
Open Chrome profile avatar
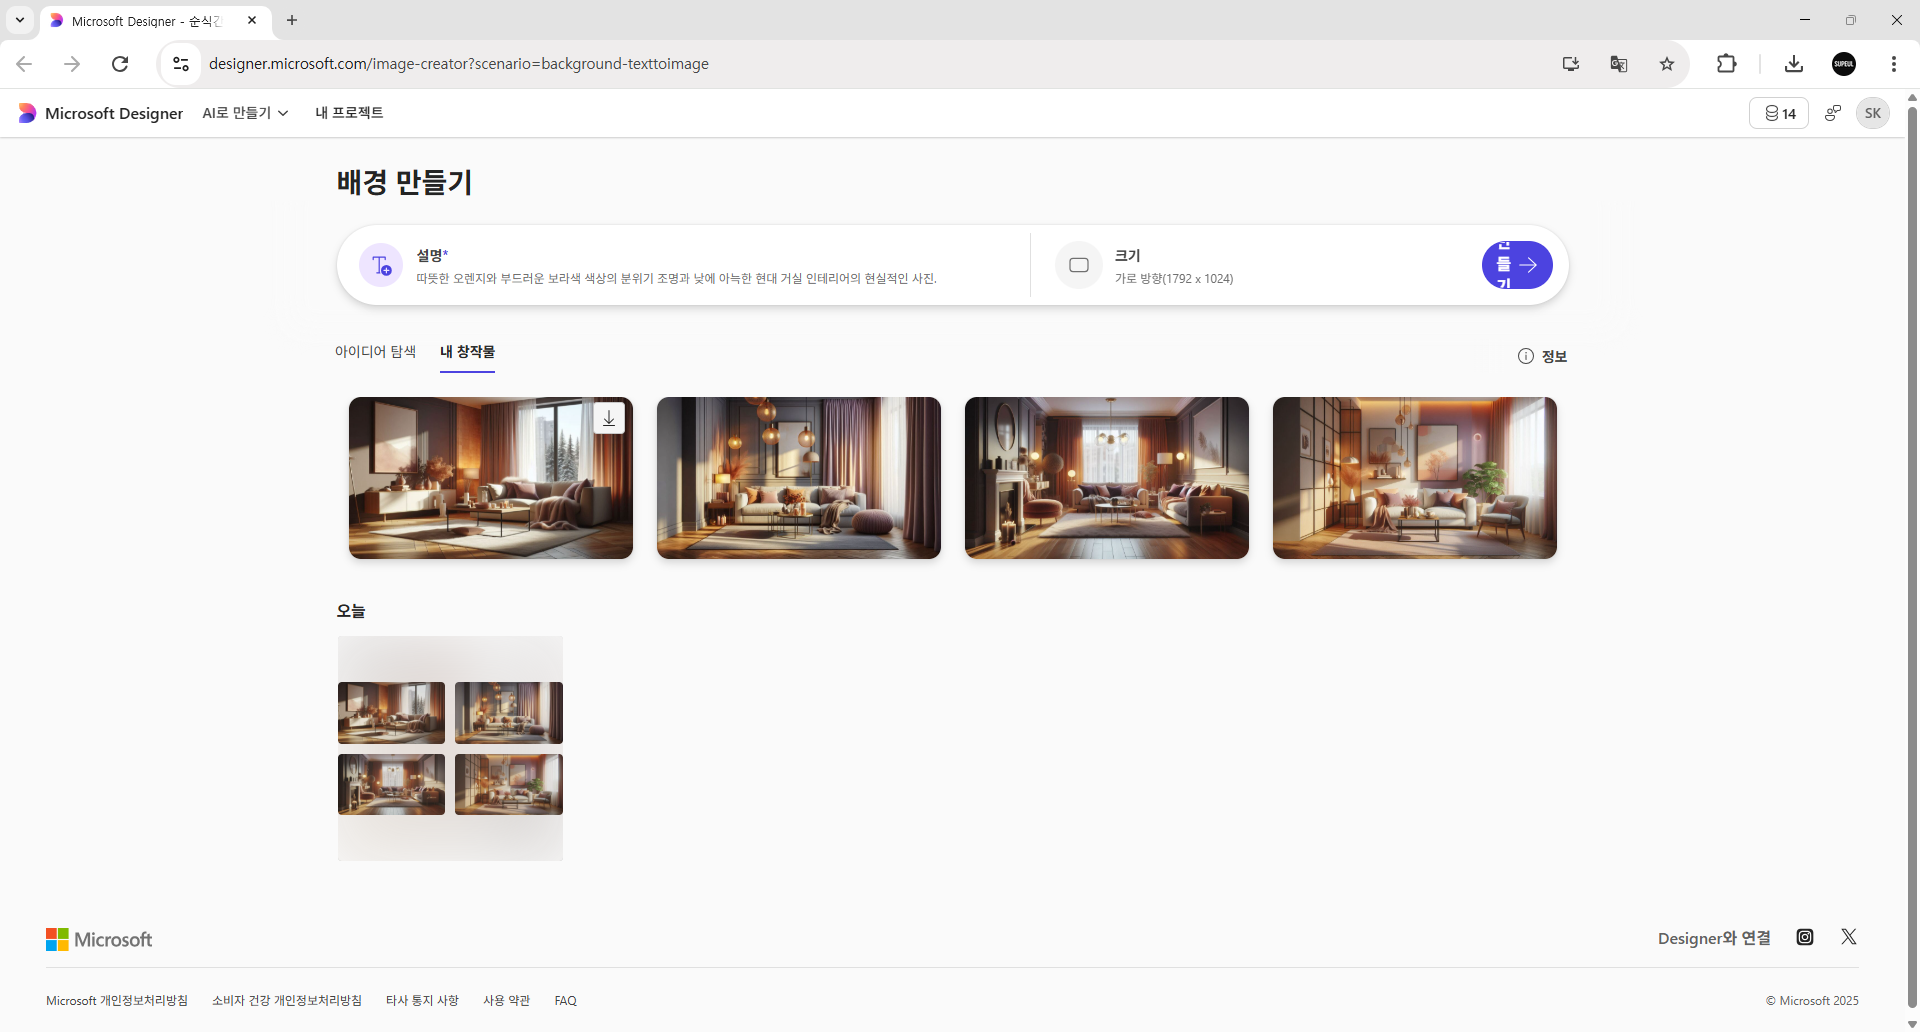[x=1844, y=64]
